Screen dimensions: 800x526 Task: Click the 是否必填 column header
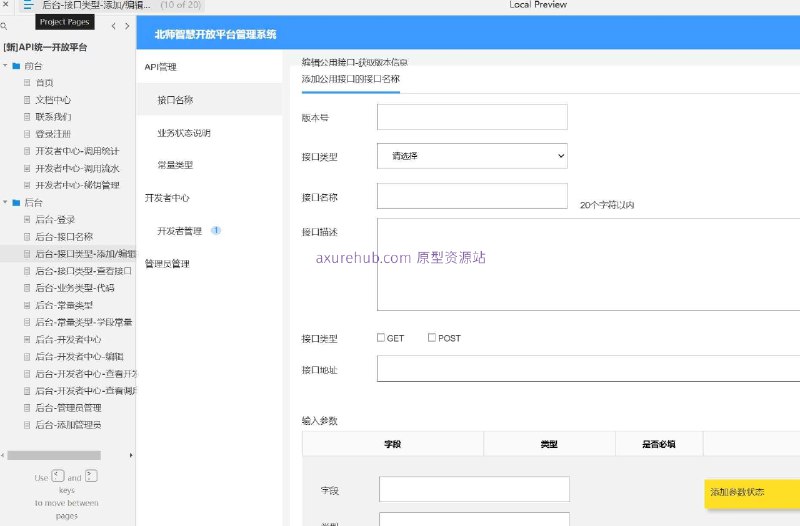coord(659,444)
